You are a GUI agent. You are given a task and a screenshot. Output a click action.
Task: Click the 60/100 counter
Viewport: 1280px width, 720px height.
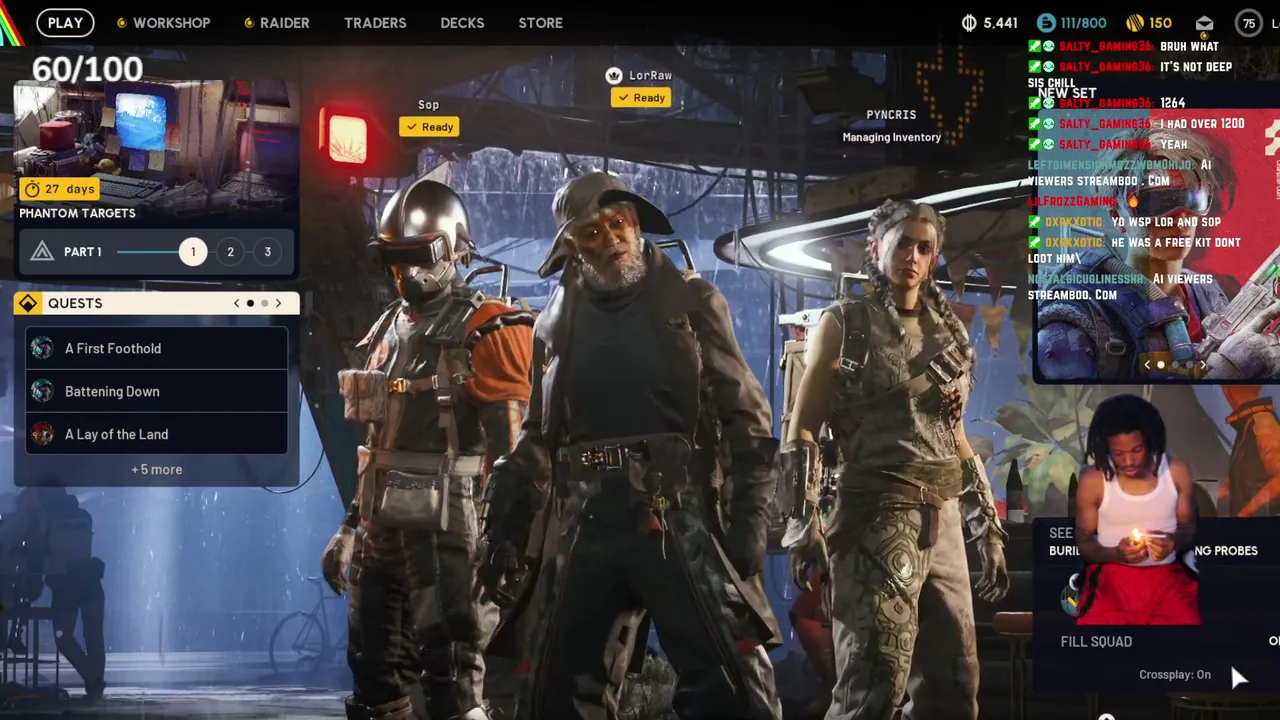[88, 69]
